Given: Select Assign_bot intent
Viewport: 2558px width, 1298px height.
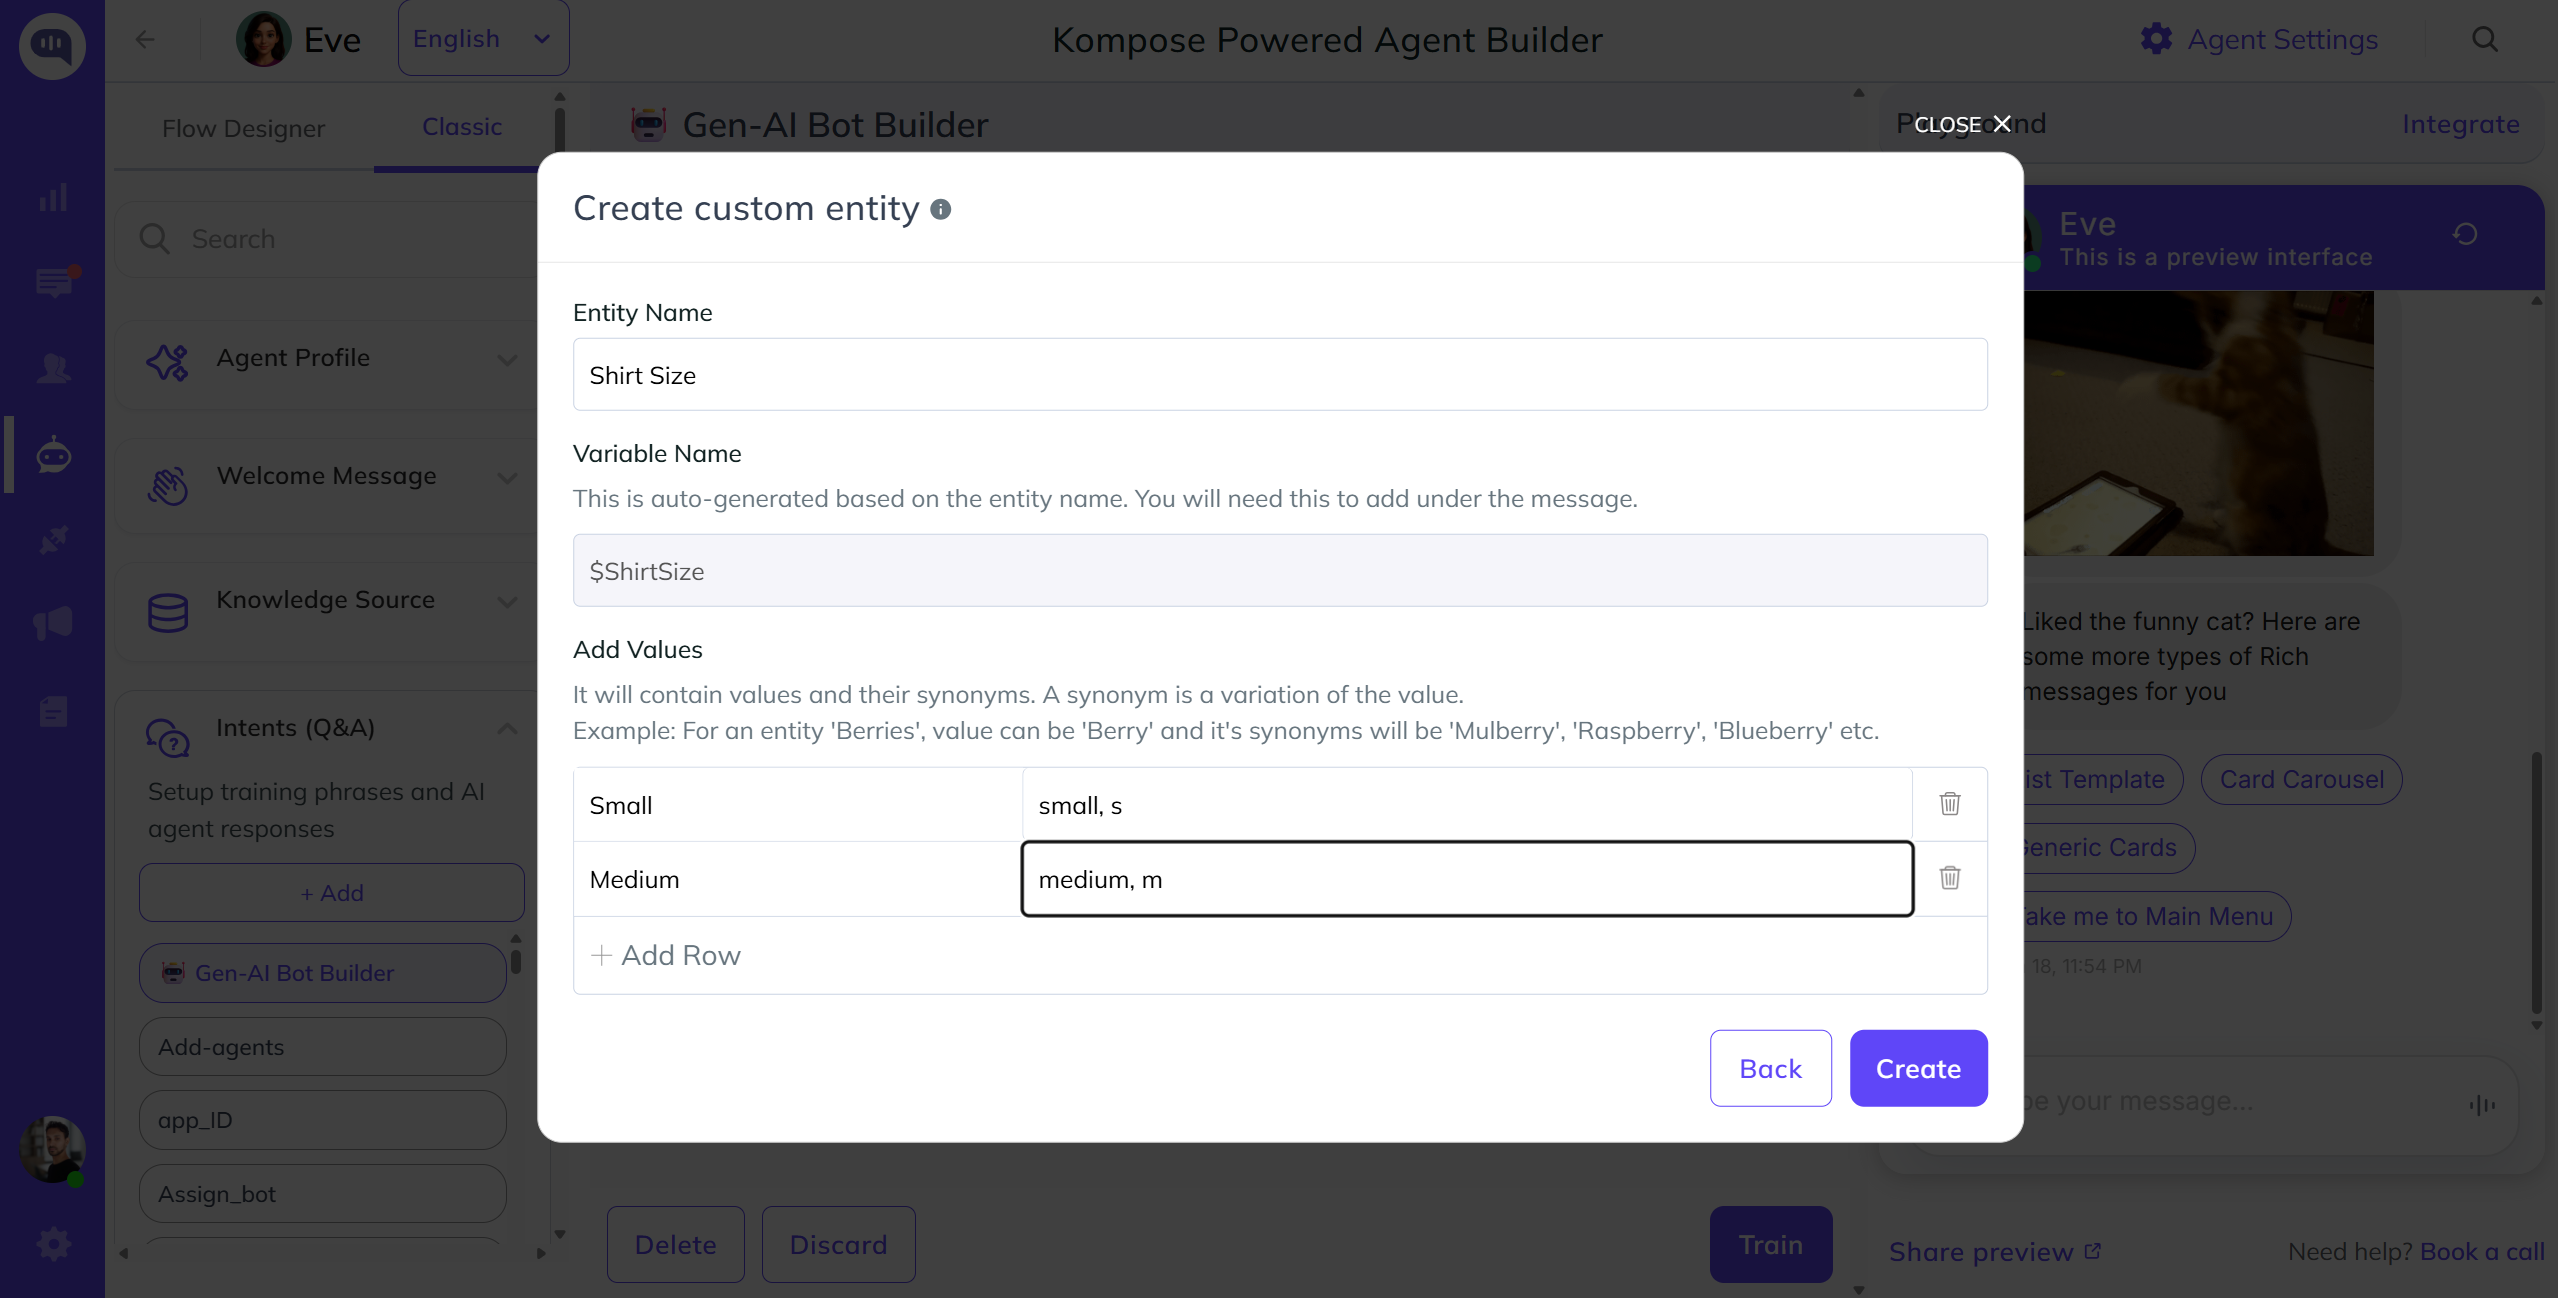Looking at the screenshot, I should pos(323,1194).
